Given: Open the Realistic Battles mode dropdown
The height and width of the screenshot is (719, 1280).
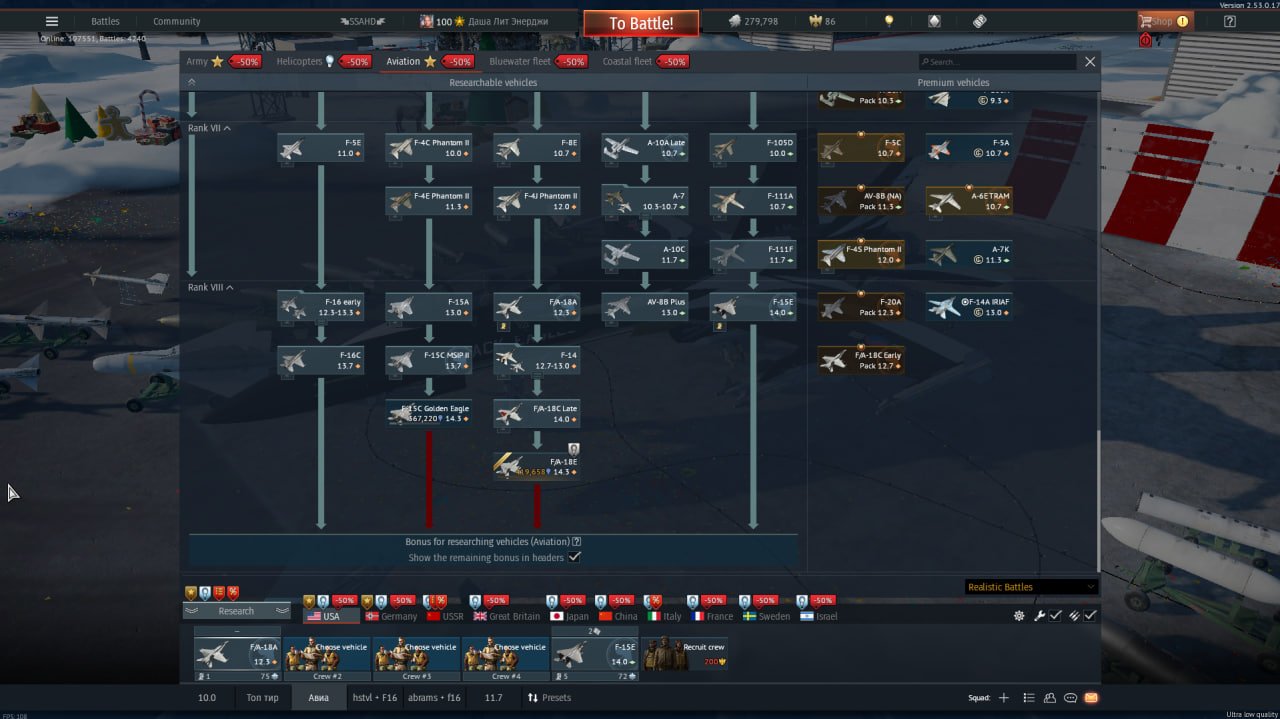Looking at the screenshot, I should click(1030, 587).
